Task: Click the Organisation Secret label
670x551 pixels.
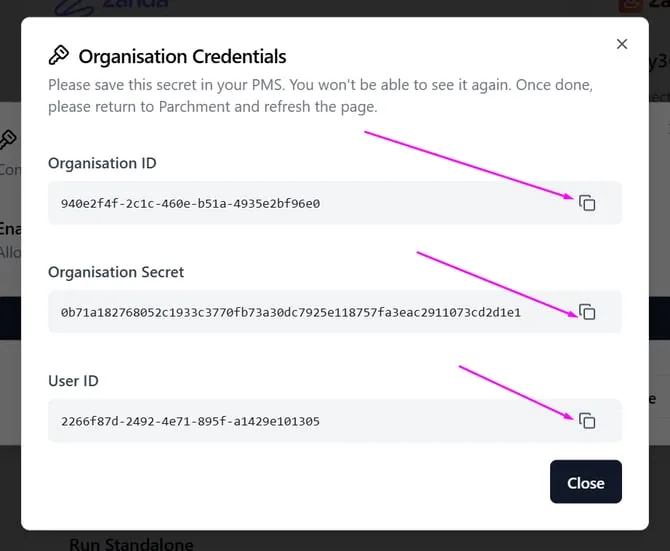Action: tap(116, 272)
